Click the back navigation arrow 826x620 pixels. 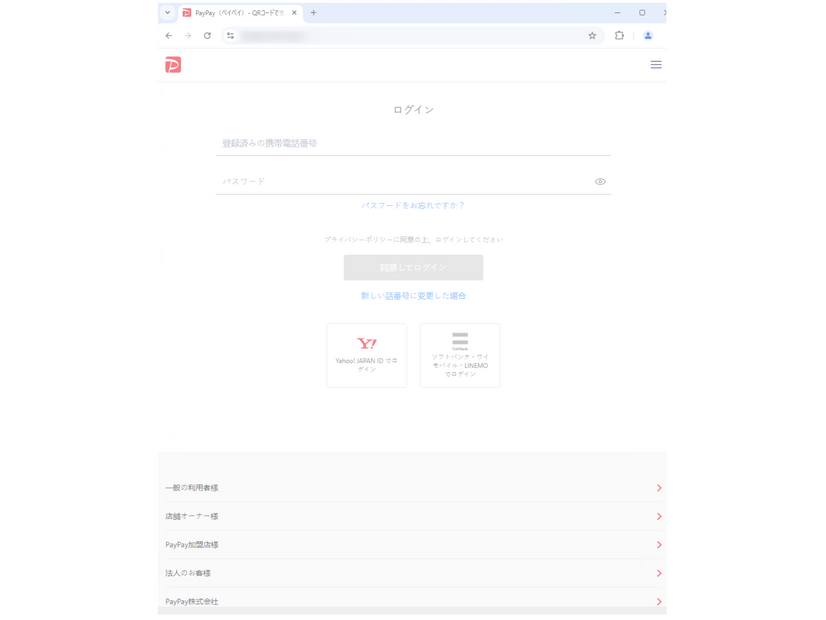click(168, 35)
